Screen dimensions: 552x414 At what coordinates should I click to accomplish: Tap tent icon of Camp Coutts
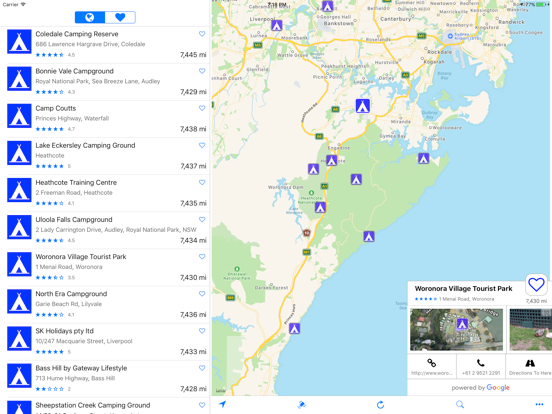coord(19,116)
